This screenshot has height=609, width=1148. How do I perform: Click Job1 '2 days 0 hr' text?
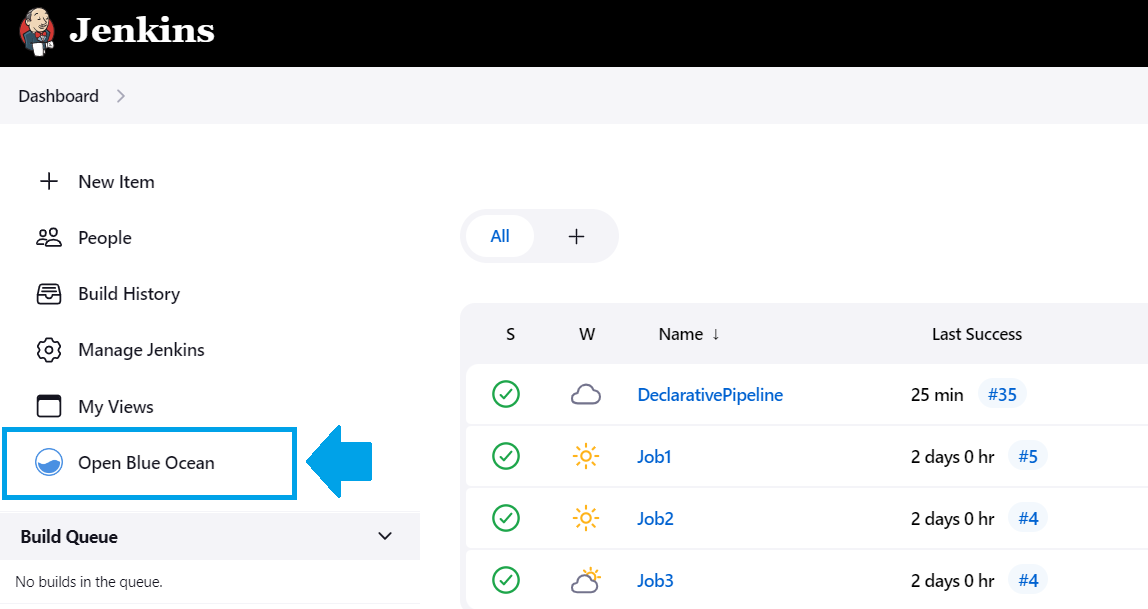click(x=953, y=457)
